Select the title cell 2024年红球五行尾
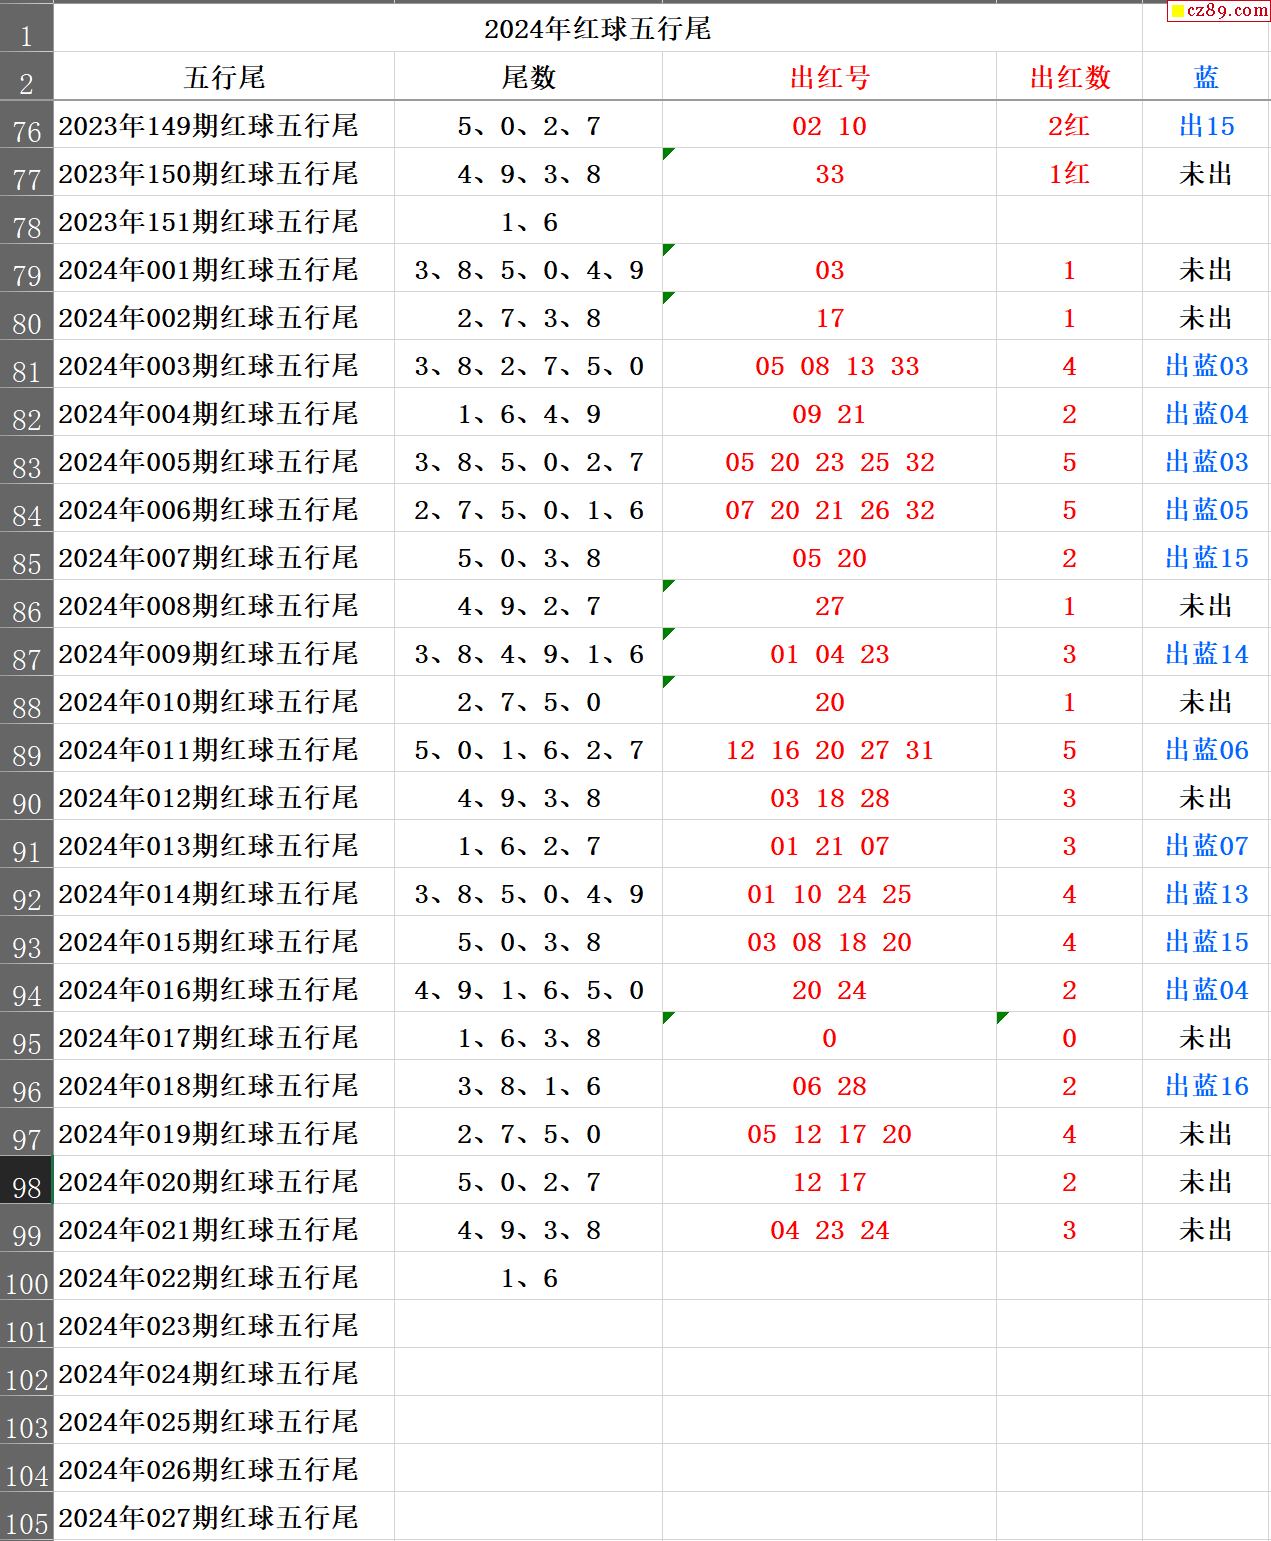The width and height of the screenshot is (1271, 1541). tap(597, 29)
